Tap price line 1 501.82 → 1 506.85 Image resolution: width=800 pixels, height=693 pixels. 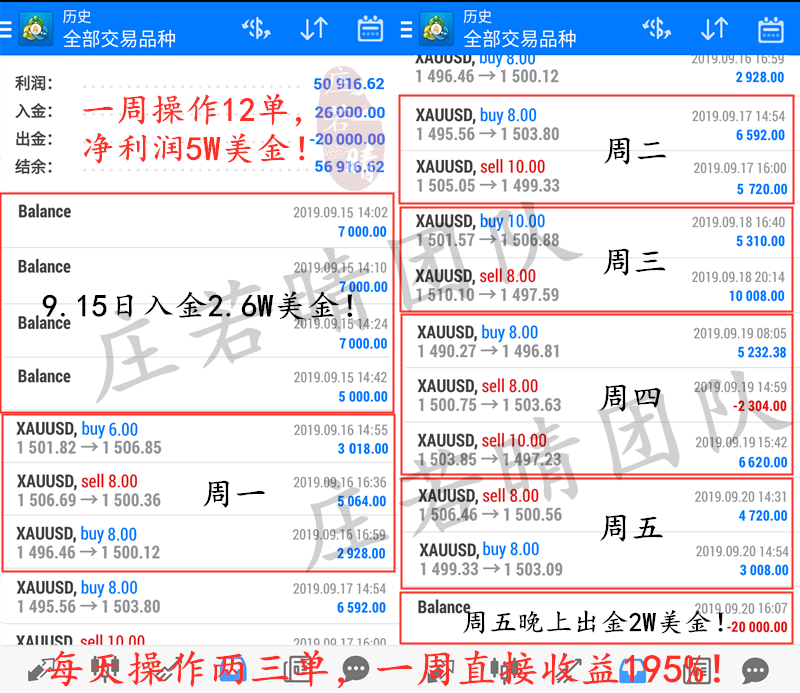[x=89, y=448]
